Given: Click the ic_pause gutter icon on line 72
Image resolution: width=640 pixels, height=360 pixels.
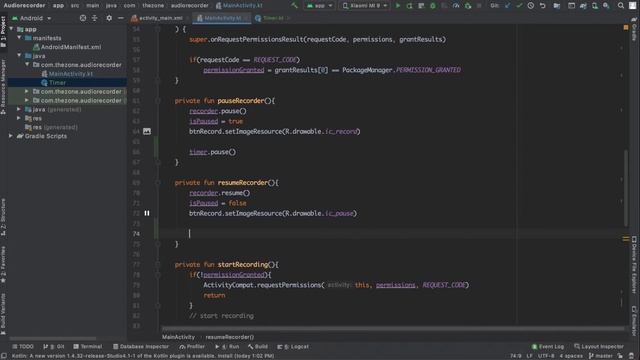Looking at the screenshot, I should click(147, 213).
